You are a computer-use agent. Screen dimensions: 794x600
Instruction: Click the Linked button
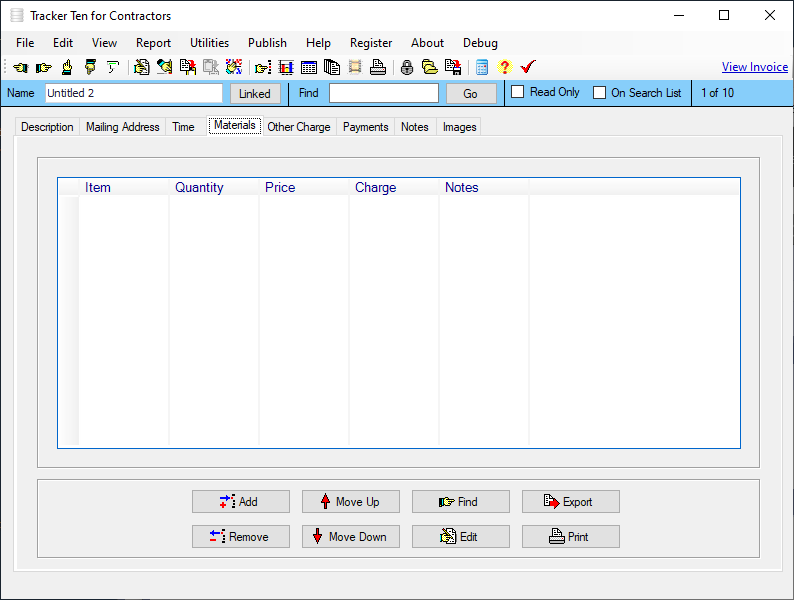255,94
